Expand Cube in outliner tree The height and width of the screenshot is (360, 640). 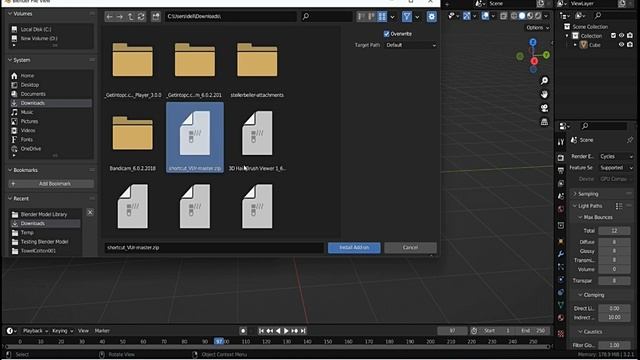[576, 44]
